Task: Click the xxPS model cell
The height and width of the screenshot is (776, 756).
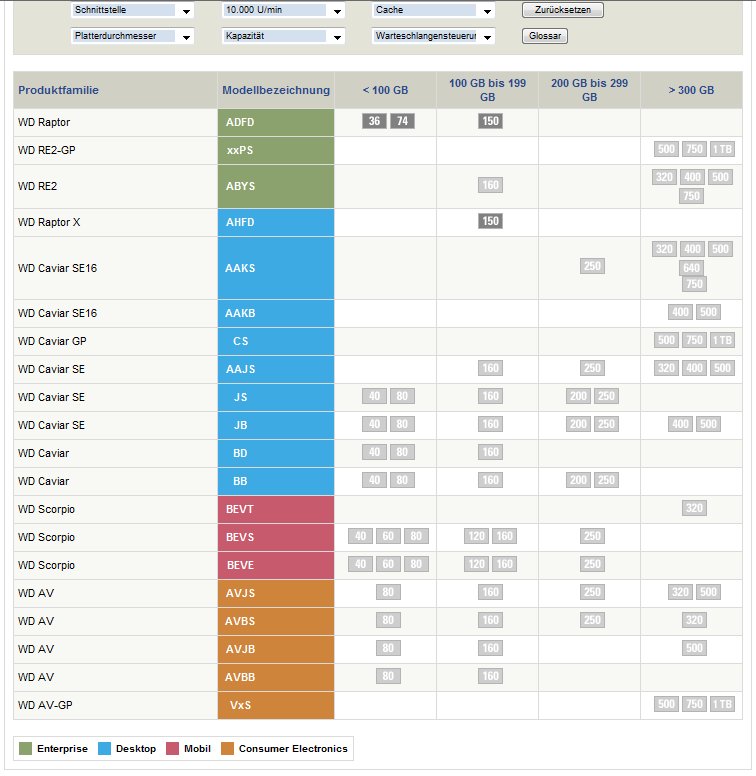Action: coord(276,150)
